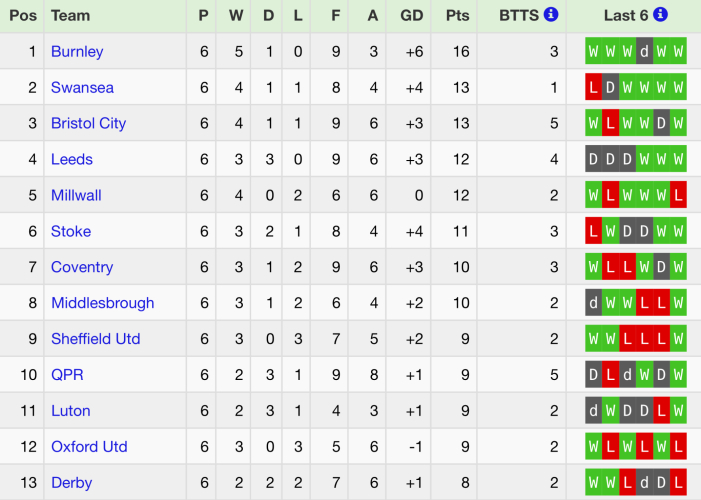The width and height of the screenshot is (701, 500).
Task: Open Sheffield Utd team link
Action: coord(95,339)
